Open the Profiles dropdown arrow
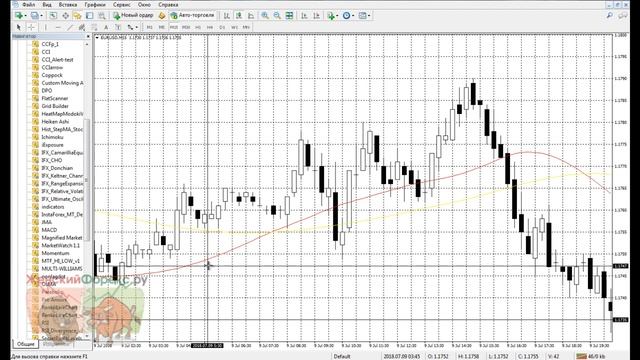 (41, 16)
